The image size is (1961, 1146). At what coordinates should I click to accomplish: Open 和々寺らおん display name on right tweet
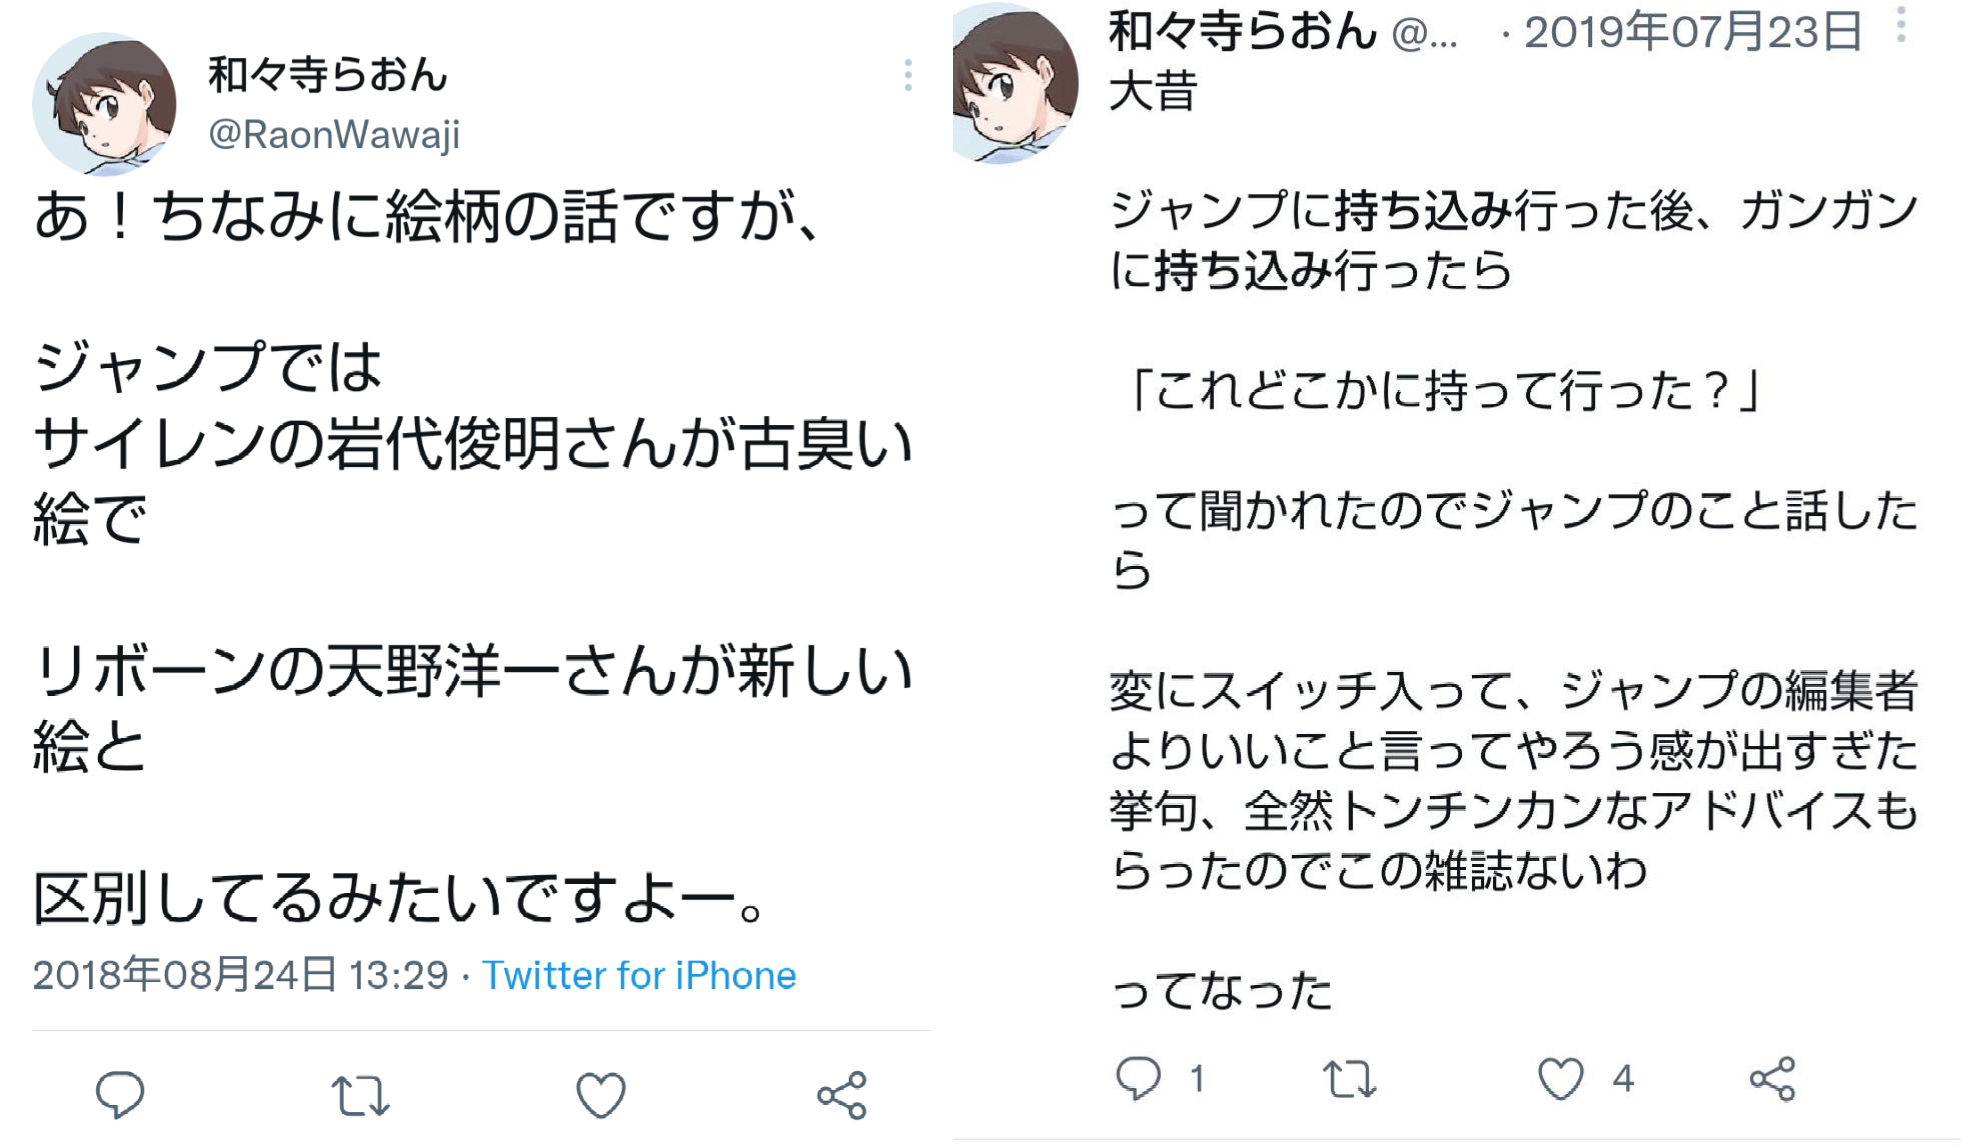click(1243, 31)
